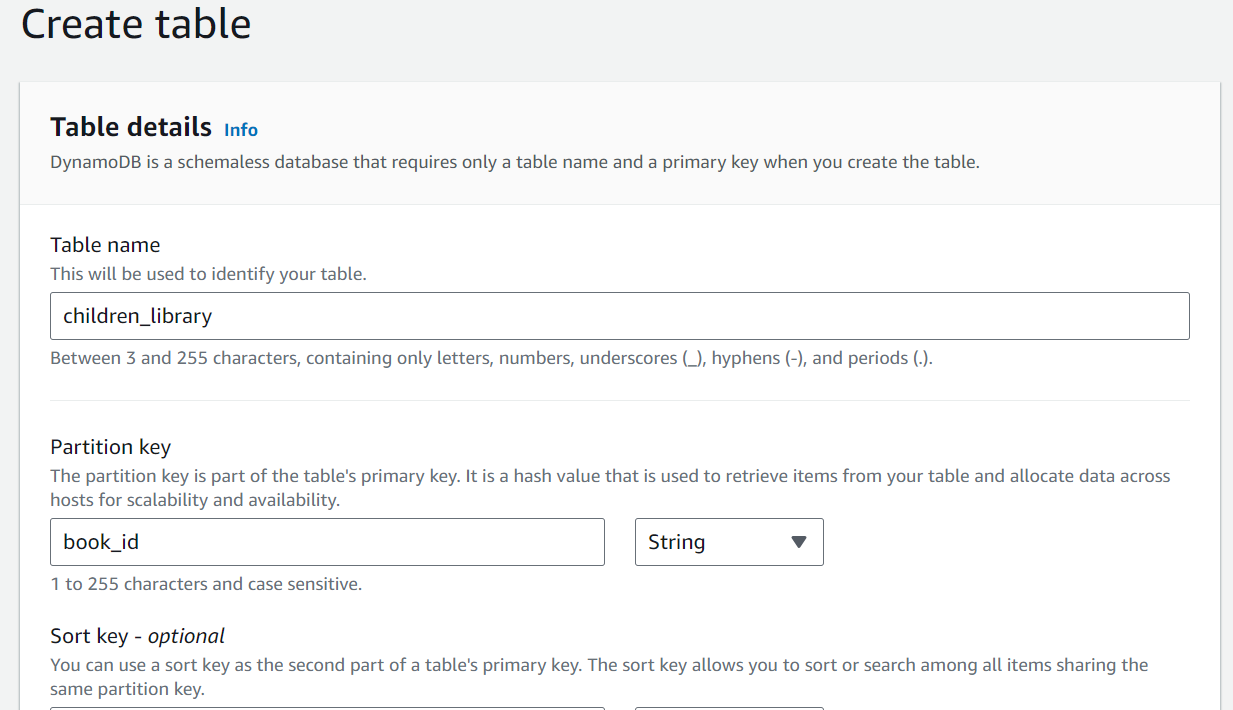Click the Table name field label

tap(105, 245)
